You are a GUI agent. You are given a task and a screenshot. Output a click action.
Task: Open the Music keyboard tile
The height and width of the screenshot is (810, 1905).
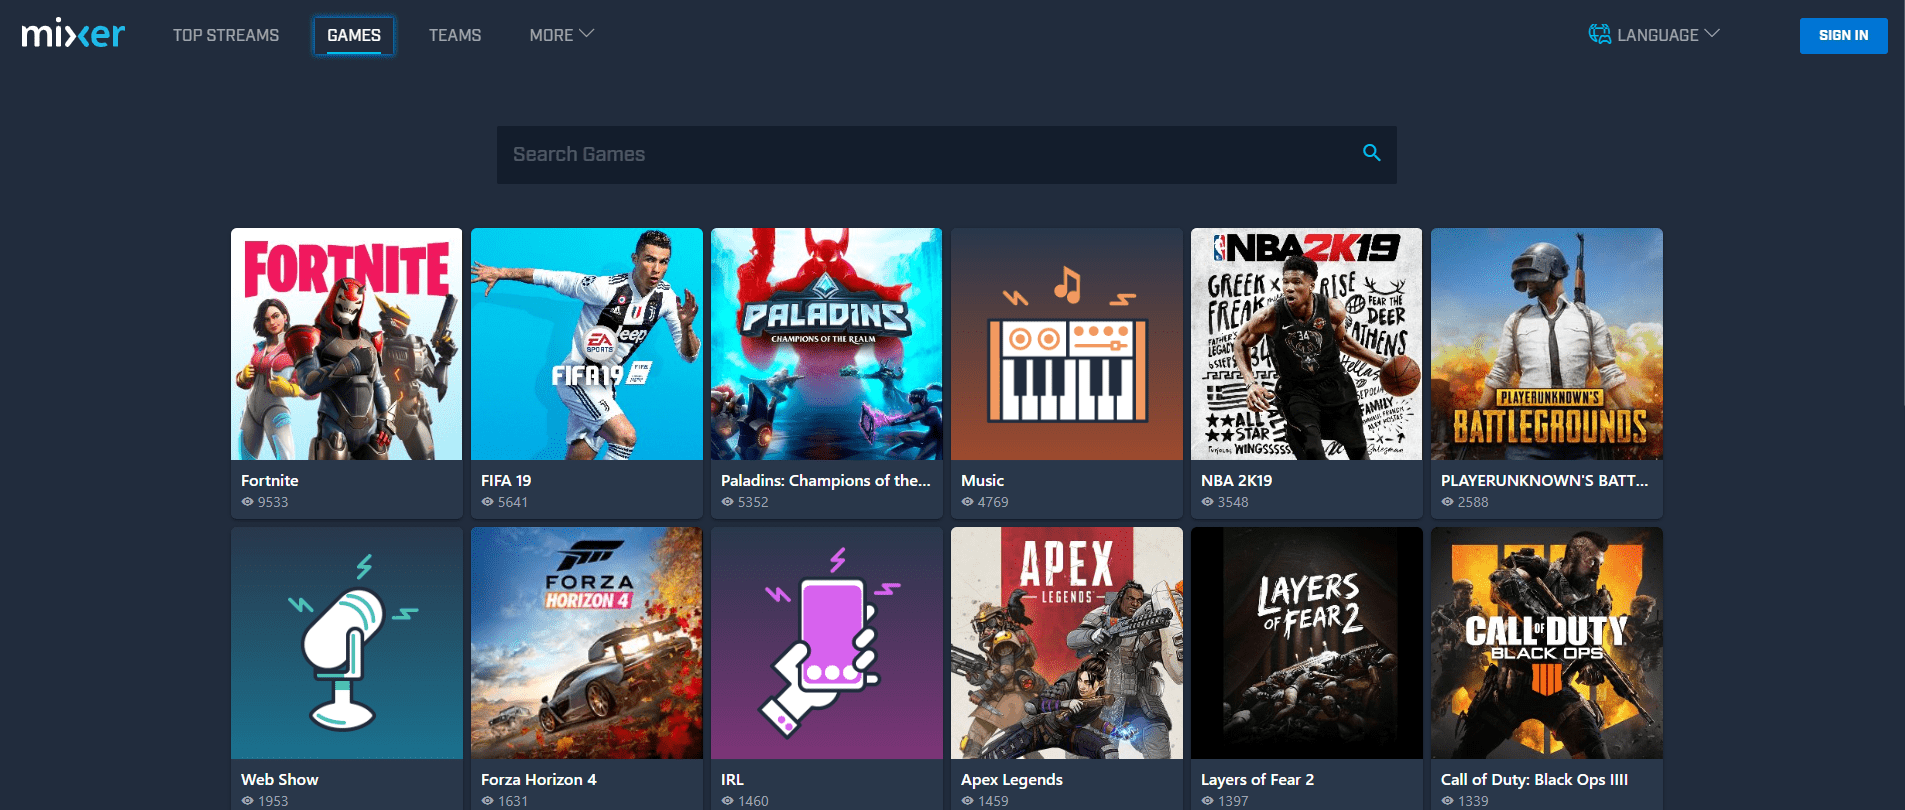click(x=1067, y=344)
